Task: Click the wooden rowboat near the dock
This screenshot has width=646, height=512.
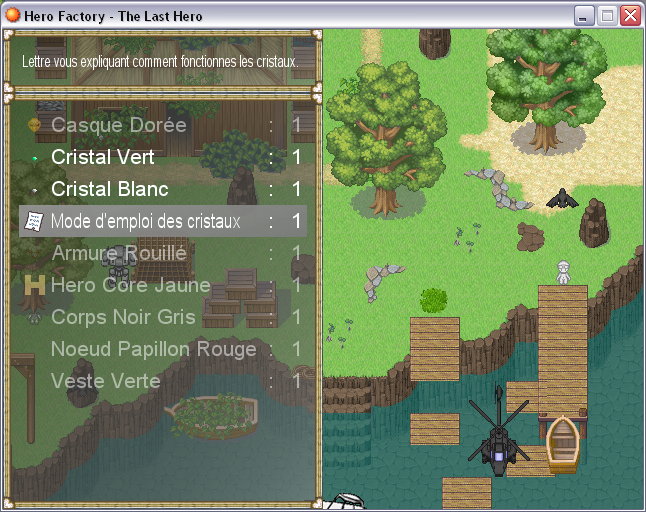Action: tap(563, 444)
